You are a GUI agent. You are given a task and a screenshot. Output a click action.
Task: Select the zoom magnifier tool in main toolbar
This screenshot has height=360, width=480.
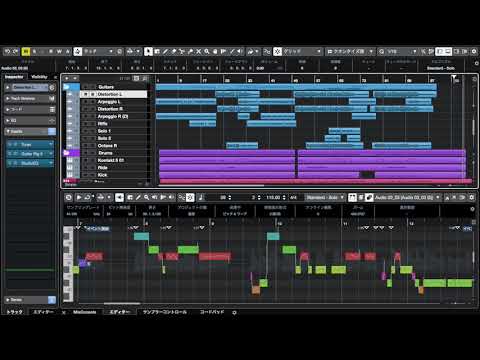(207, 51)
